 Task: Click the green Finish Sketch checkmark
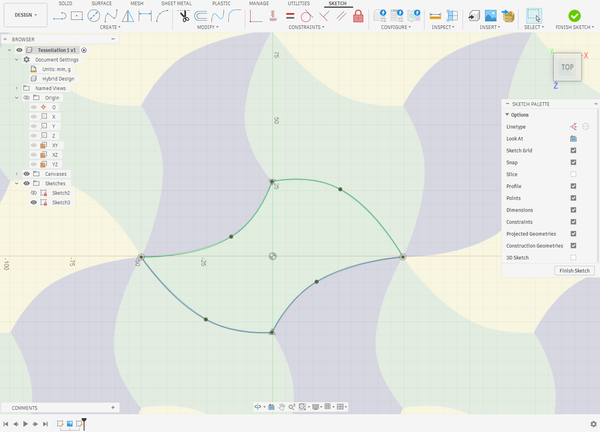pos(574,16)
